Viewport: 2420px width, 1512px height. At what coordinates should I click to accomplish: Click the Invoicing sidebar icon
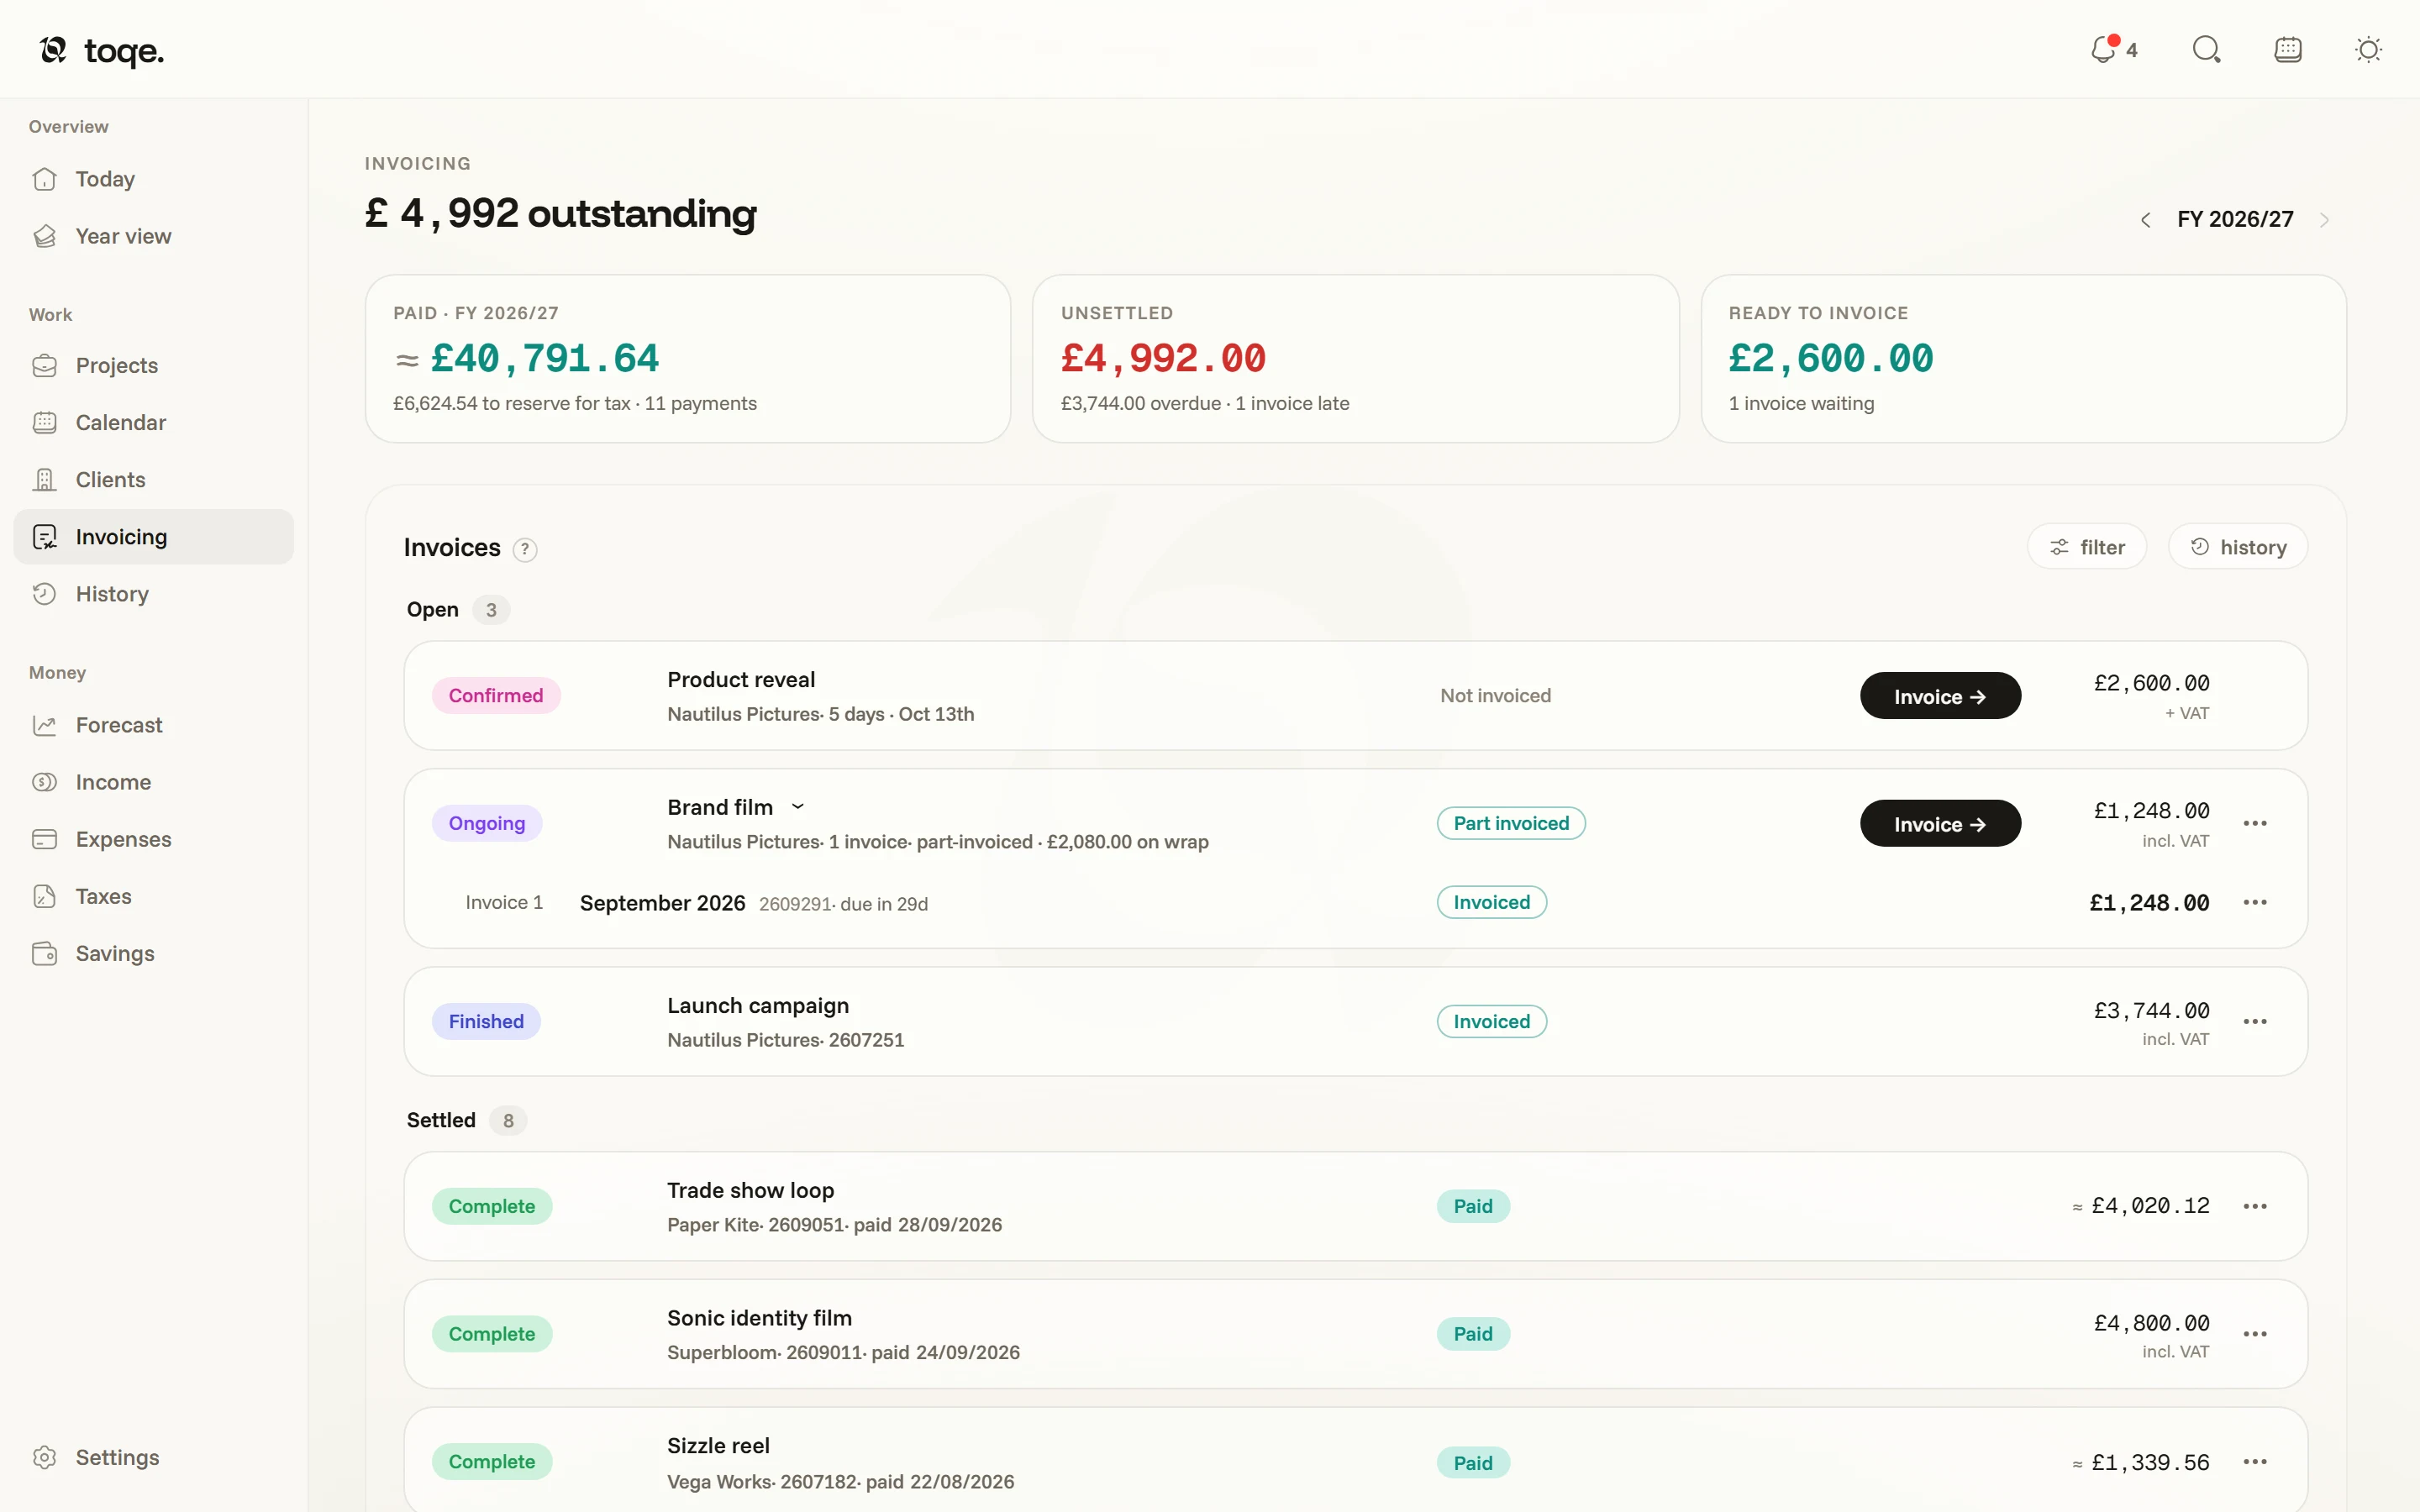44,537
